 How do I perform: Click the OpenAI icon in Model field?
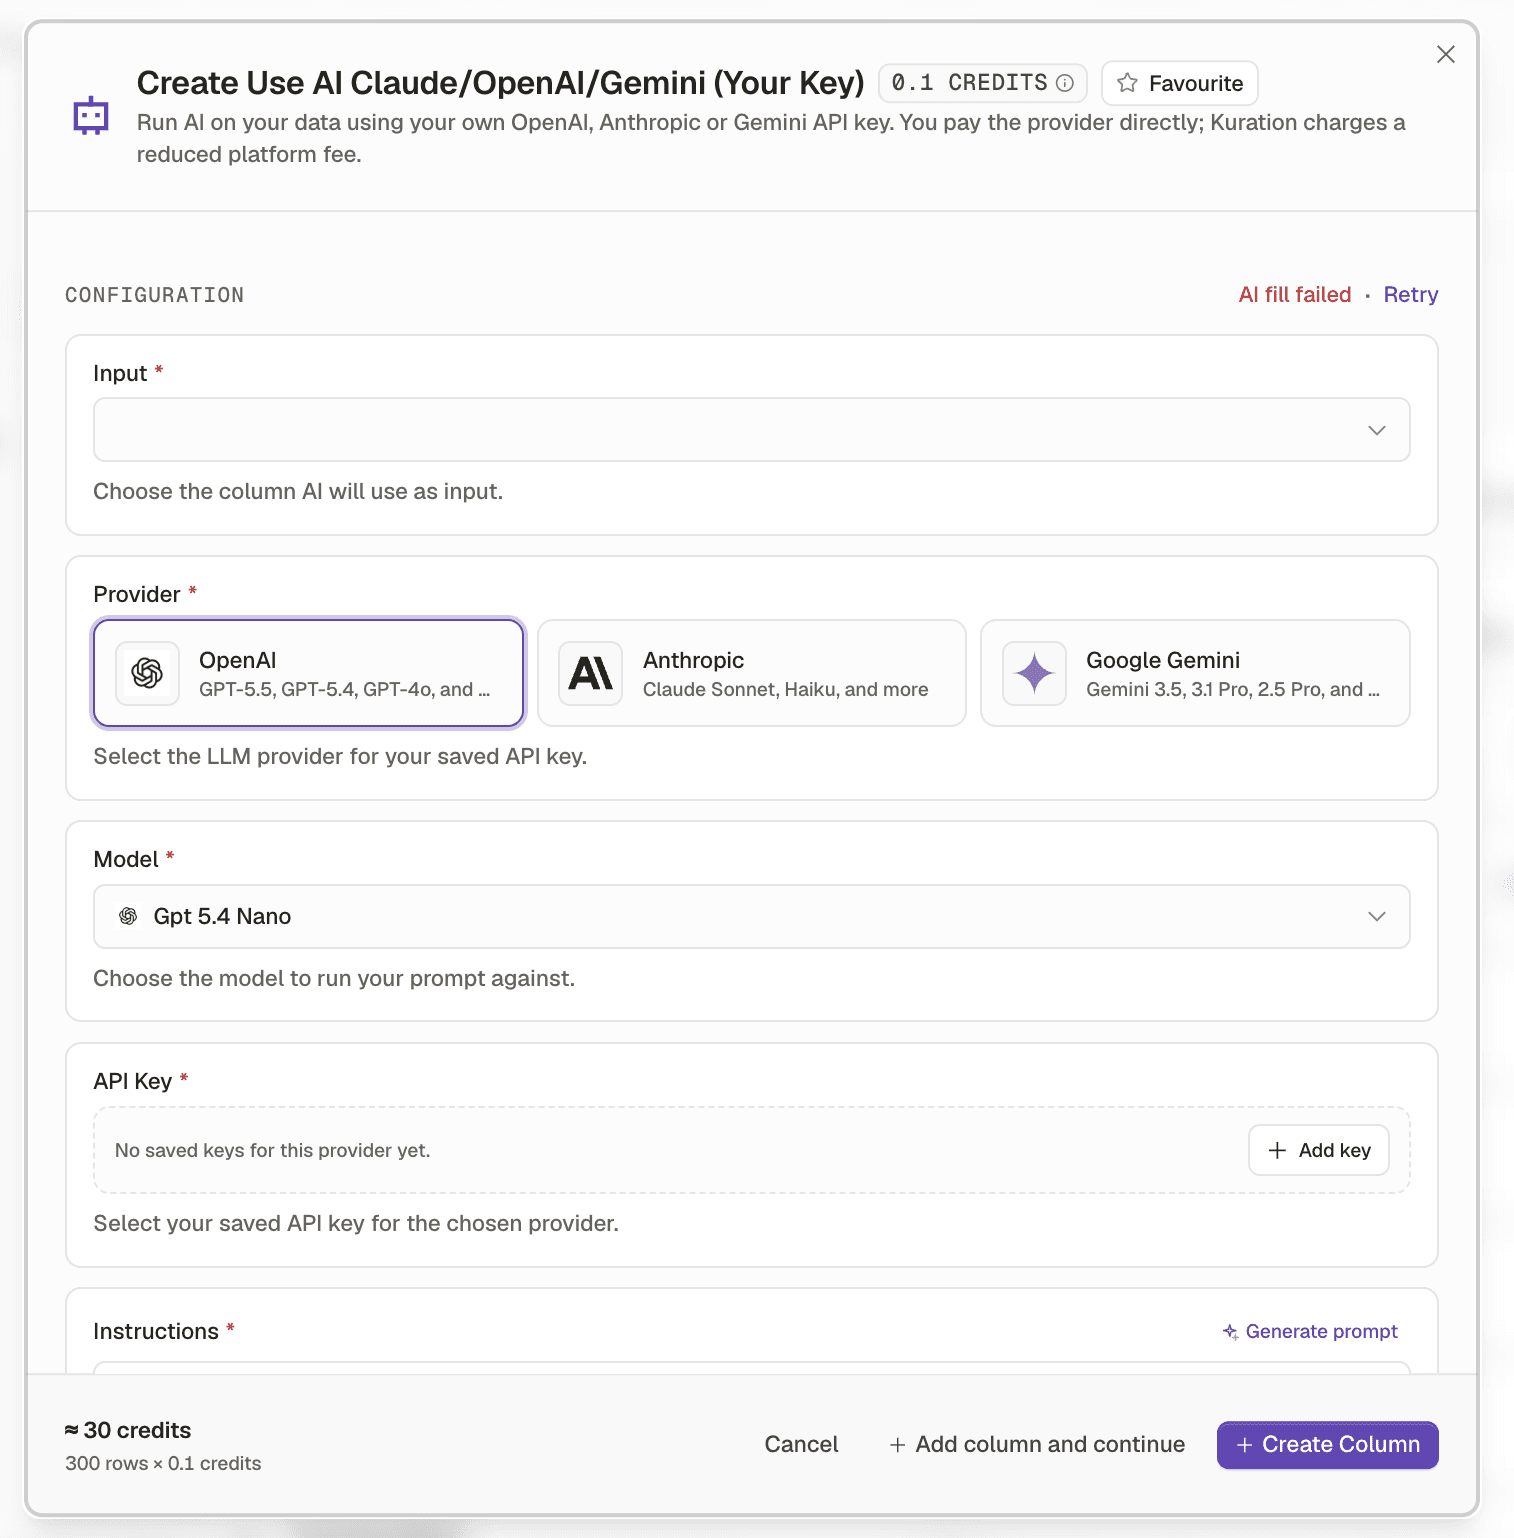[x=128, y=916]
